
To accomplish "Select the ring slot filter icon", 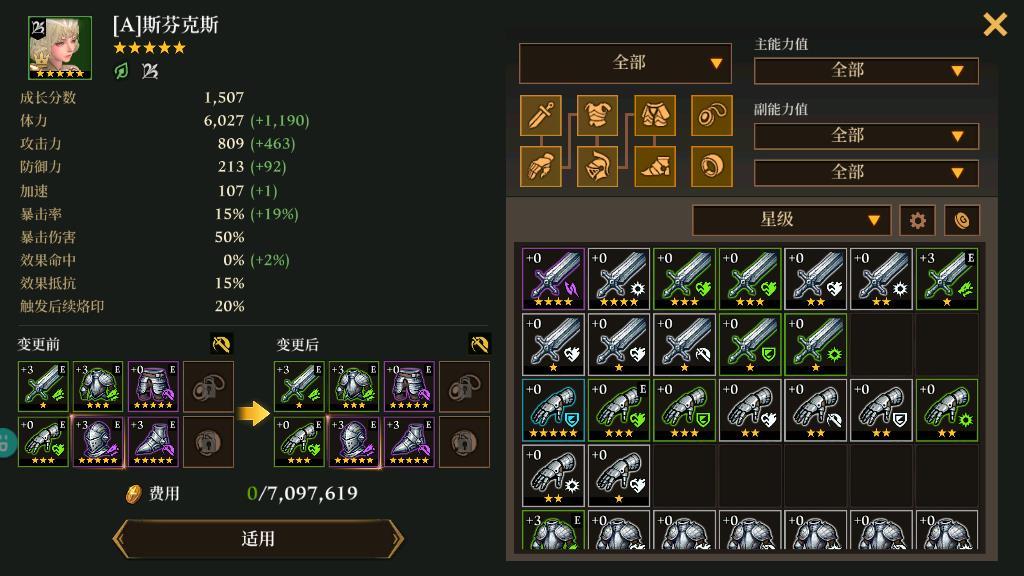I will [x=712, y=166].
